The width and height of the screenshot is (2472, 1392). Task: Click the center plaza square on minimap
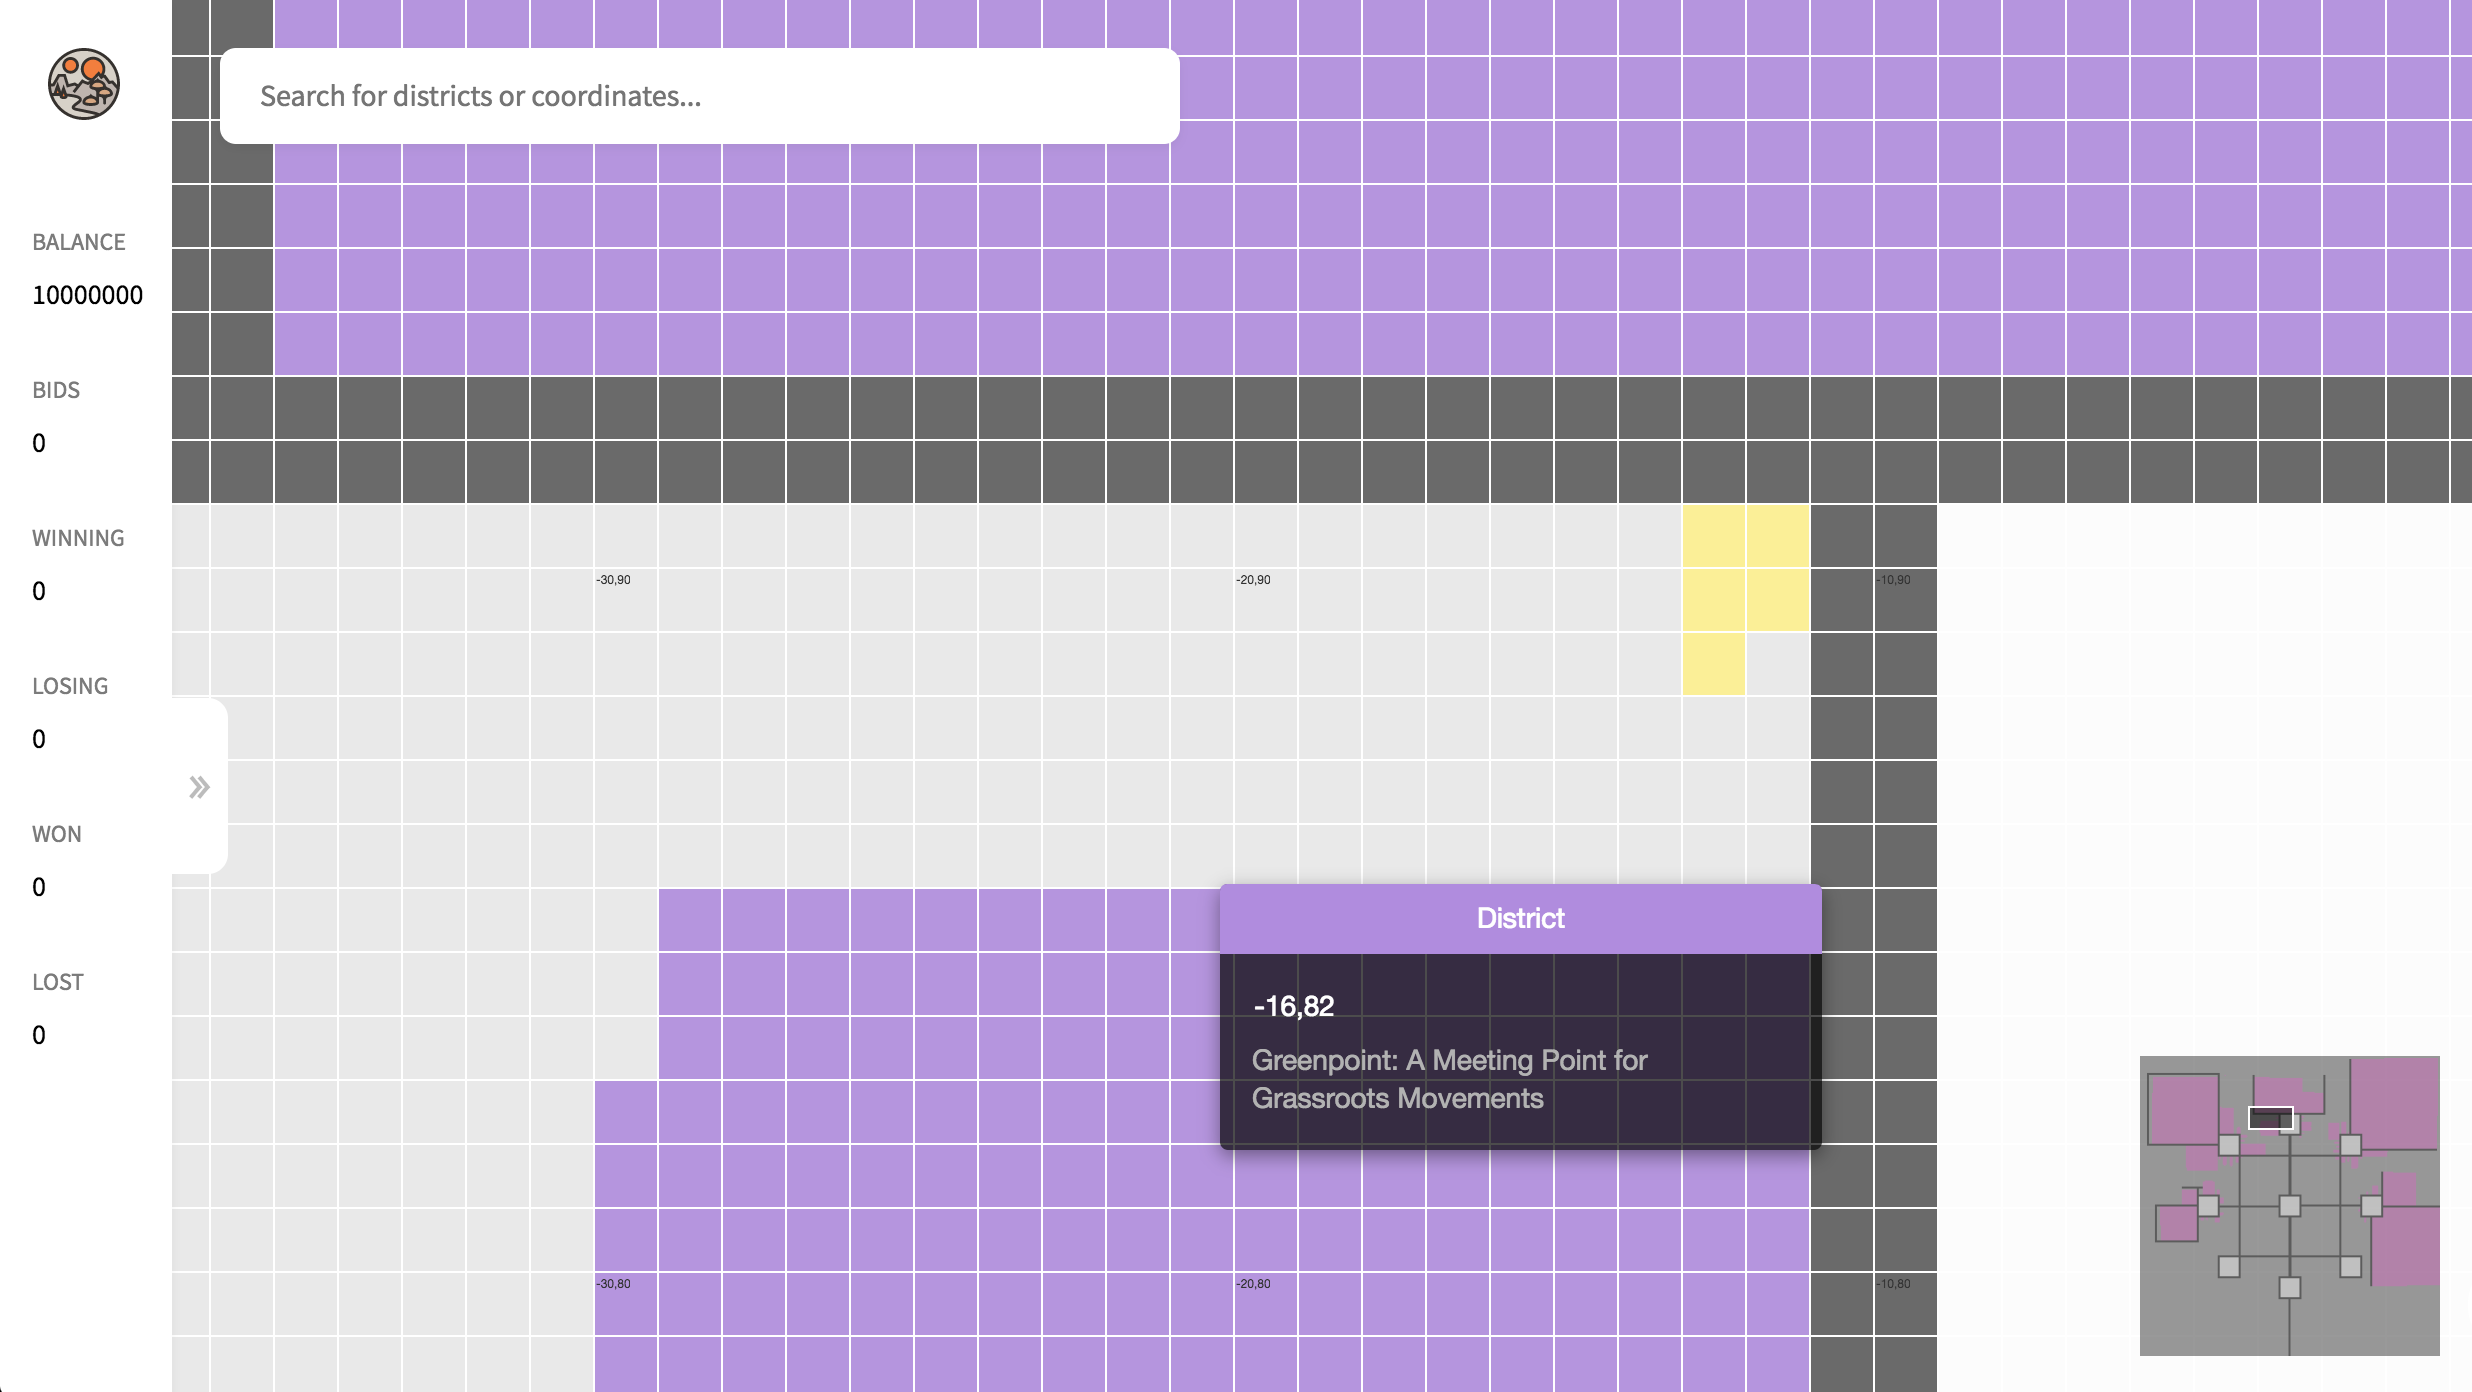point(2289,1206)
